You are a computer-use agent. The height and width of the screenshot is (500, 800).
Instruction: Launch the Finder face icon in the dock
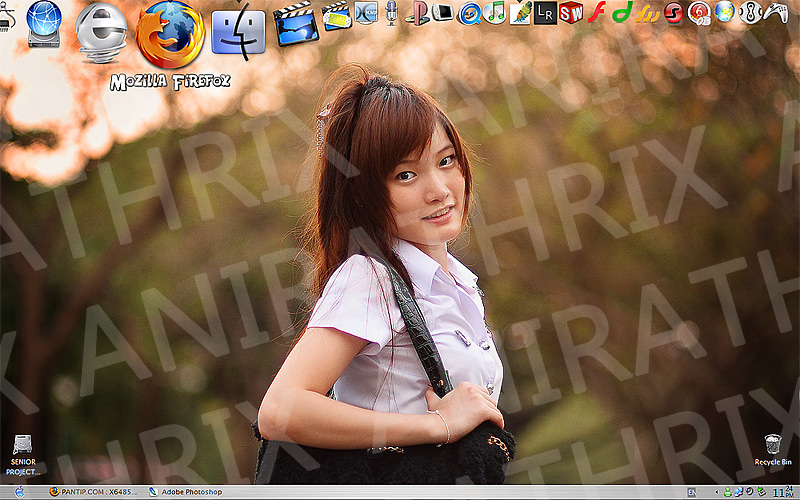pos(238,32)
